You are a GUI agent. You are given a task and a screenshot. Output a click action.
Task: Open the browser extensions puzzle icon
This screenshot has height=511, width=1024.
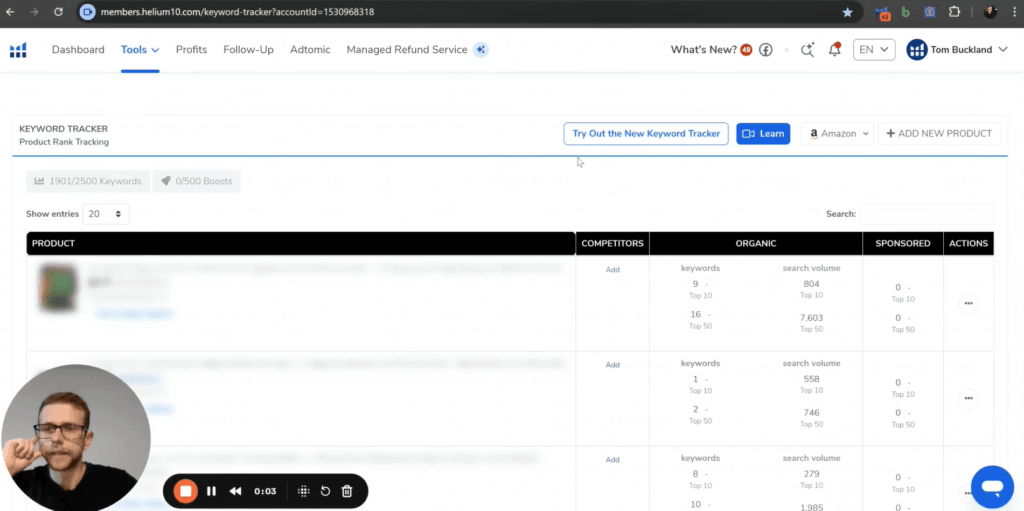[954, 12]
